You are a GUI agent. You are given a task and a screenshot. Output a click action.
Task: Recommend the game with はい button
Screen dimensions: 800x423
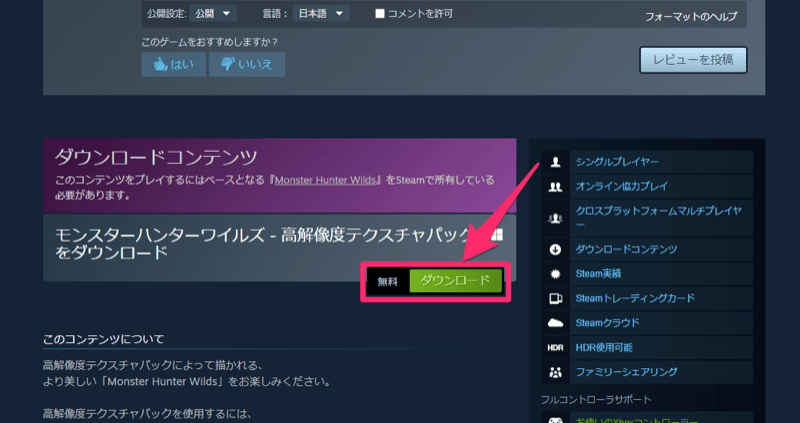173,65
